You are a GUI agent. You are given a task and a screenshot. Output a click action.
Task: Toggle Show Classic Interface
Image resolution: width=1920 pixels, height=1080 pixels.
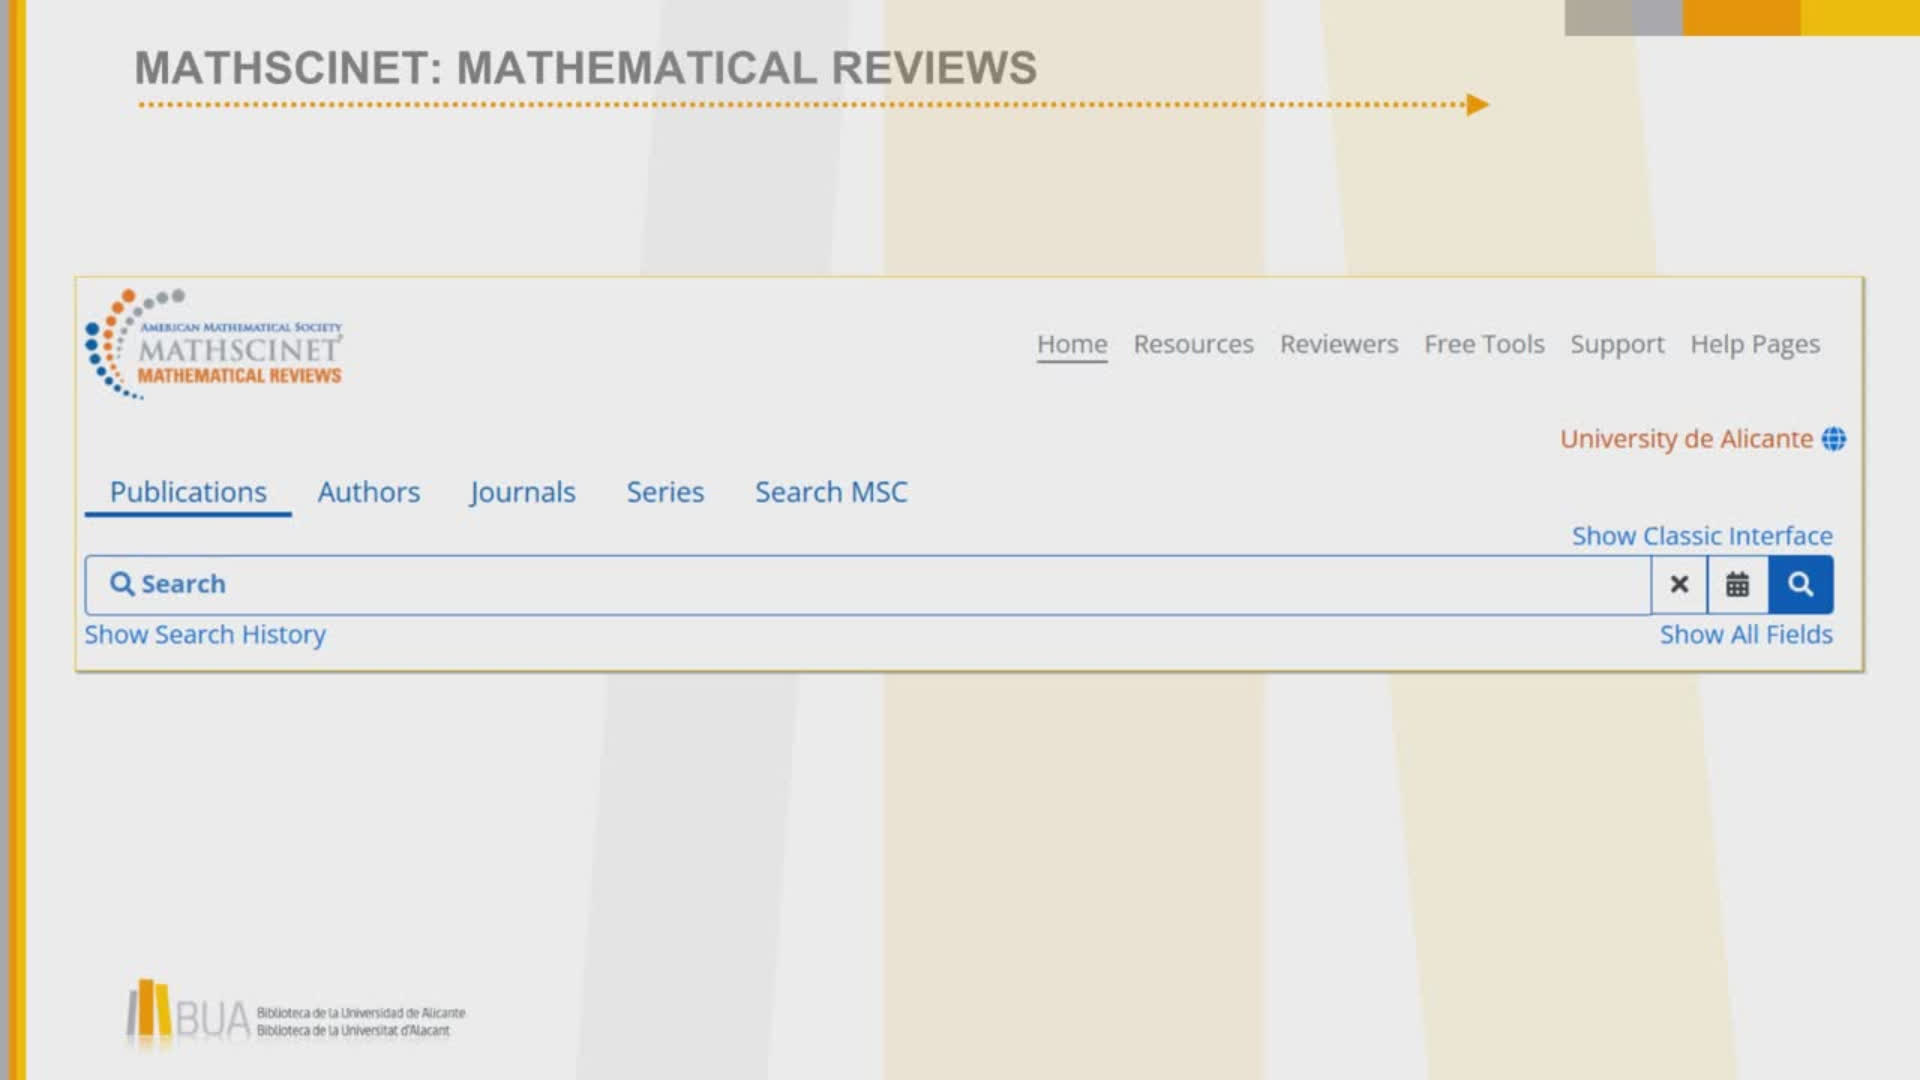point(1702,536)
